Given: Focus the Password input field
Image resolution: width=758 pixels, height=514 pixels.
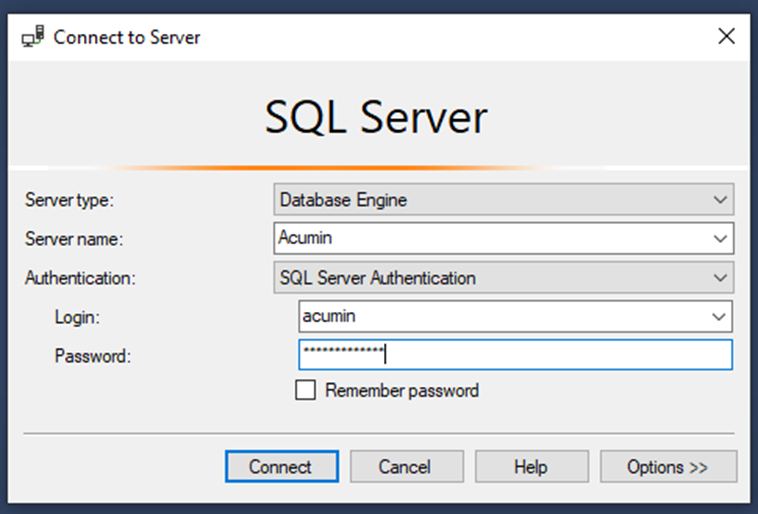Looking at the screenshot, I should pos(515,355).
